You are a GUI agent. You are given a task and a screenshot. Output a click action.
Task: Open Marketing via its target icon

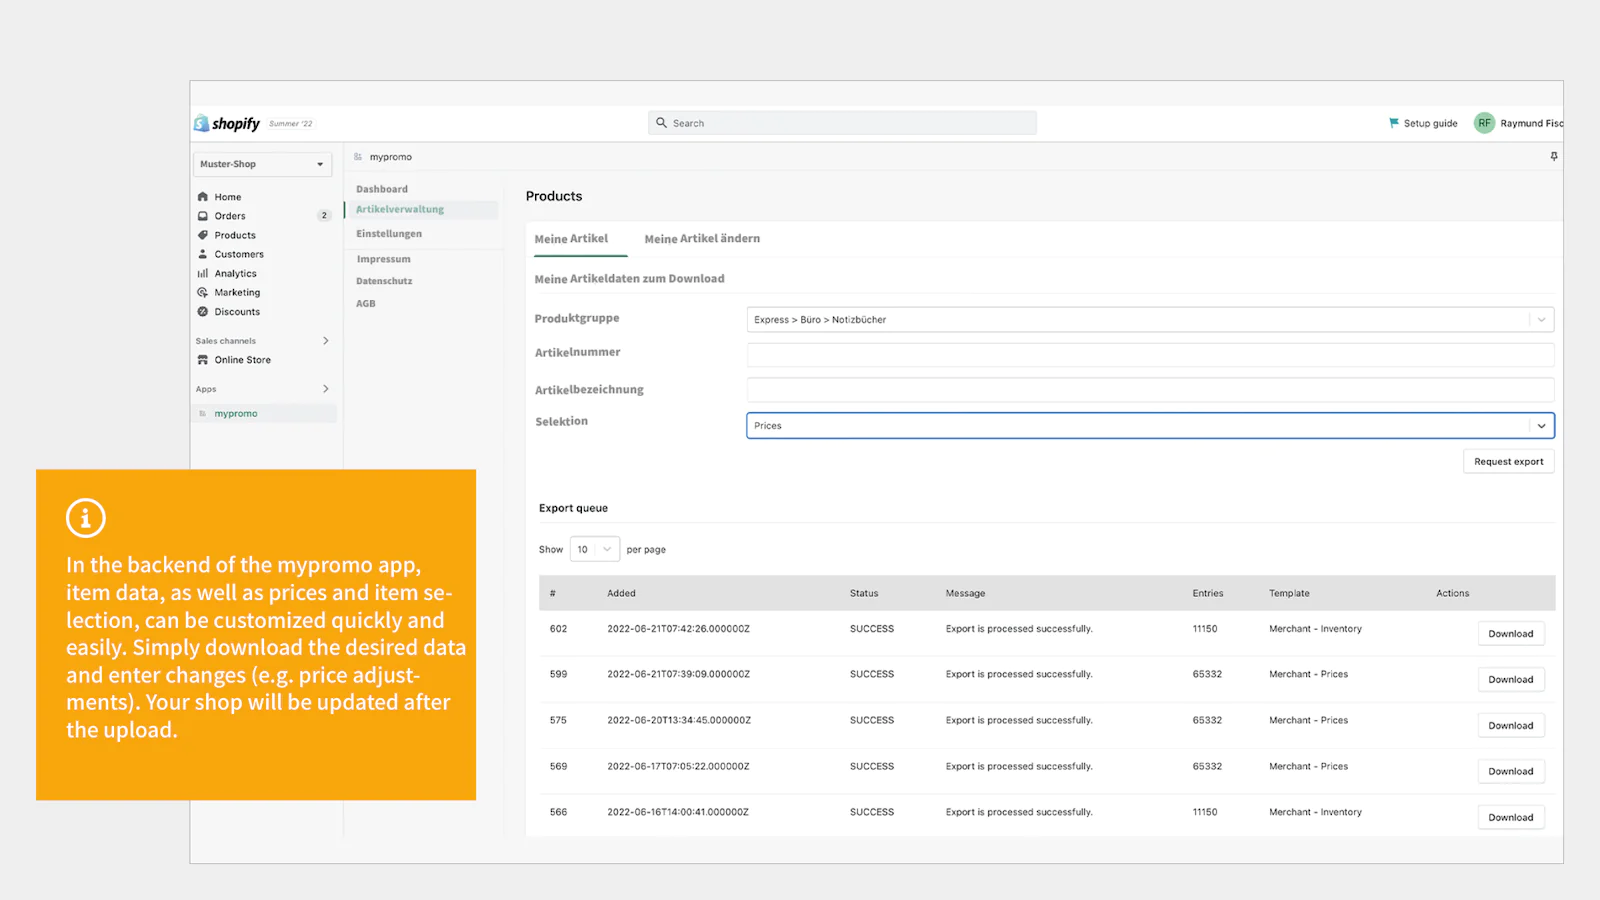point(203,292)
